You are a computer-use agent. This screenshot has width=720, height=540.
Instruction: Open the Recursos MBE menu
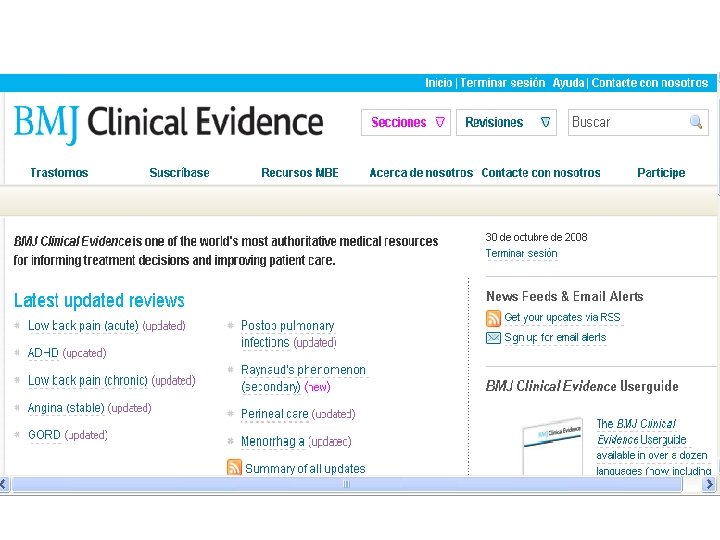(x=300, y=173)
